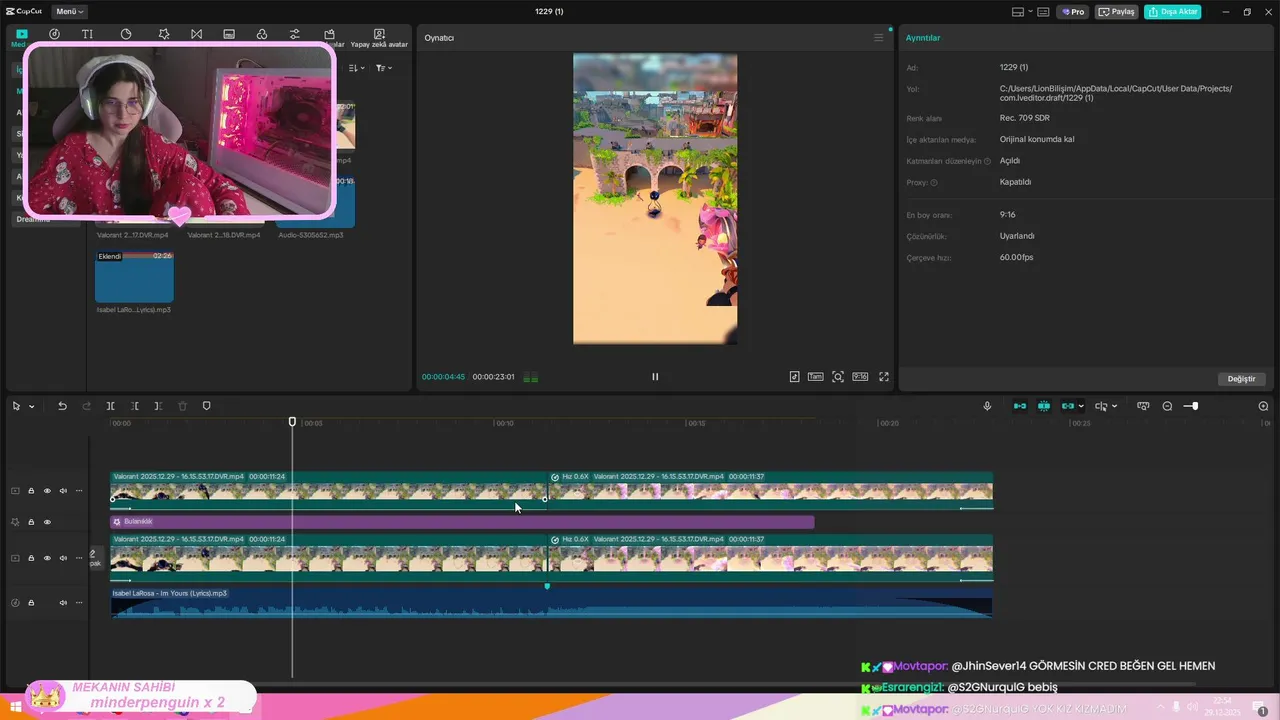
Task: Undo the last action
Action: coord(62,406)
